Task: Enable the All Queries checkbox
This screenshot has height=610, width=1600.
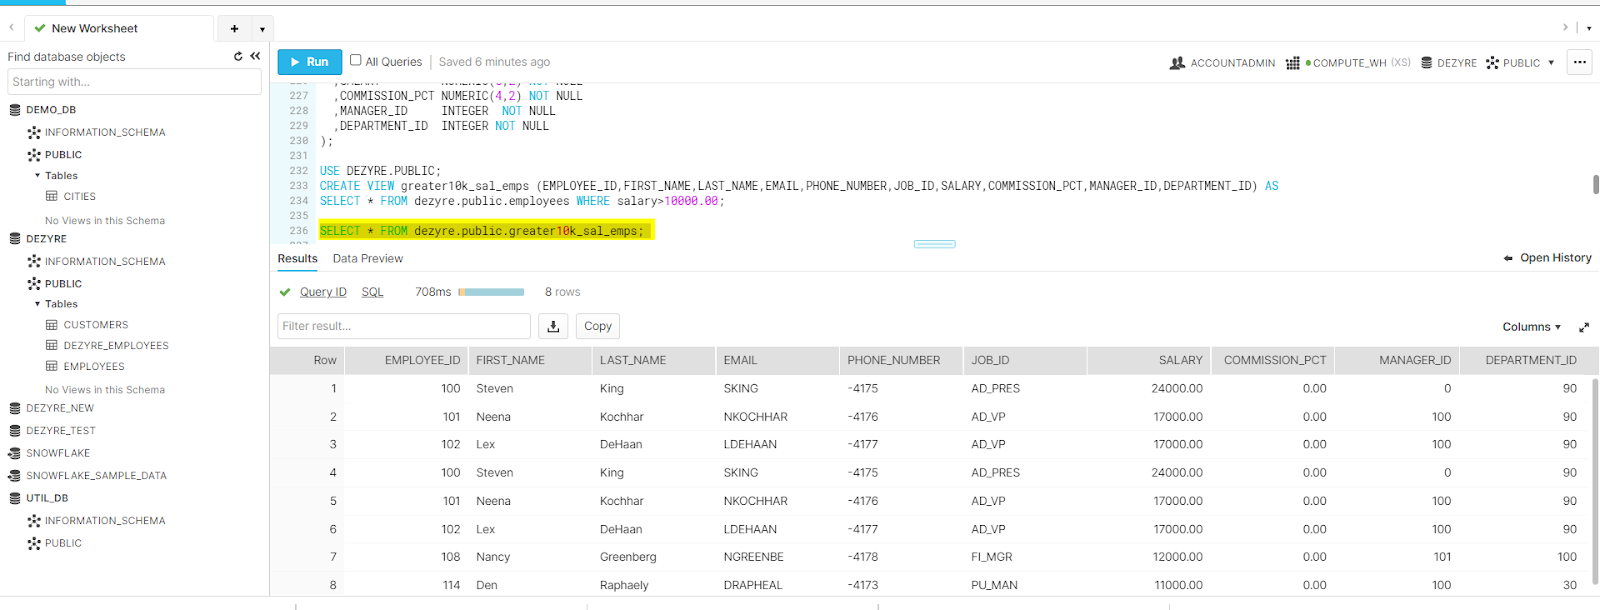Action: [355, 61]
